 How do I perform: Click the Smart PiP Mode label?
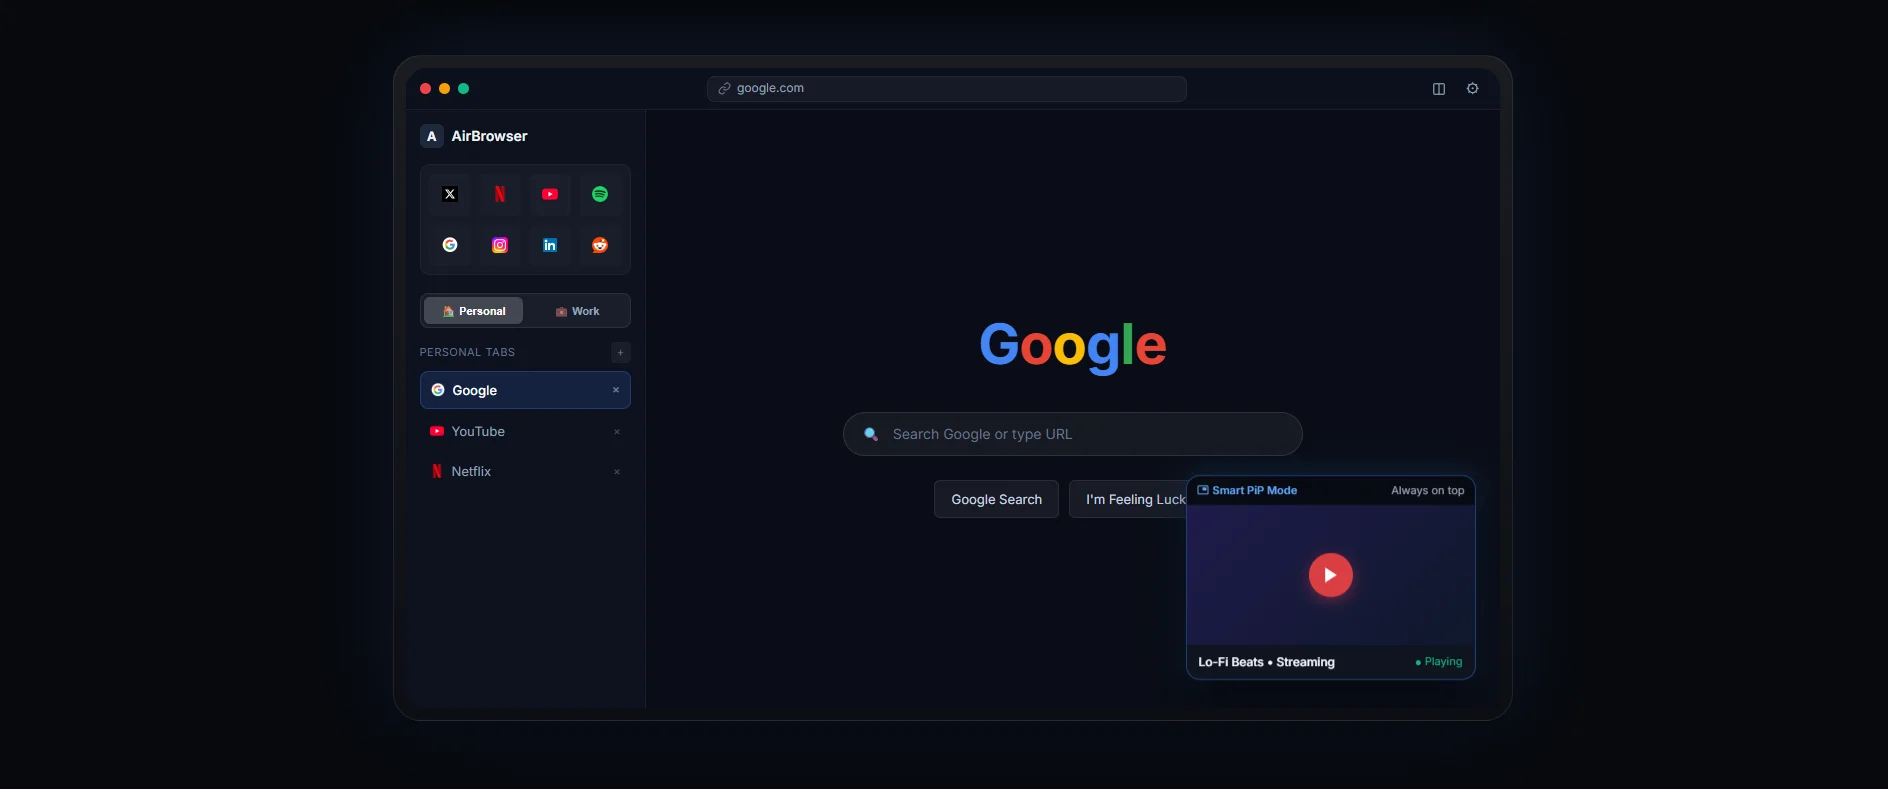1254,490
